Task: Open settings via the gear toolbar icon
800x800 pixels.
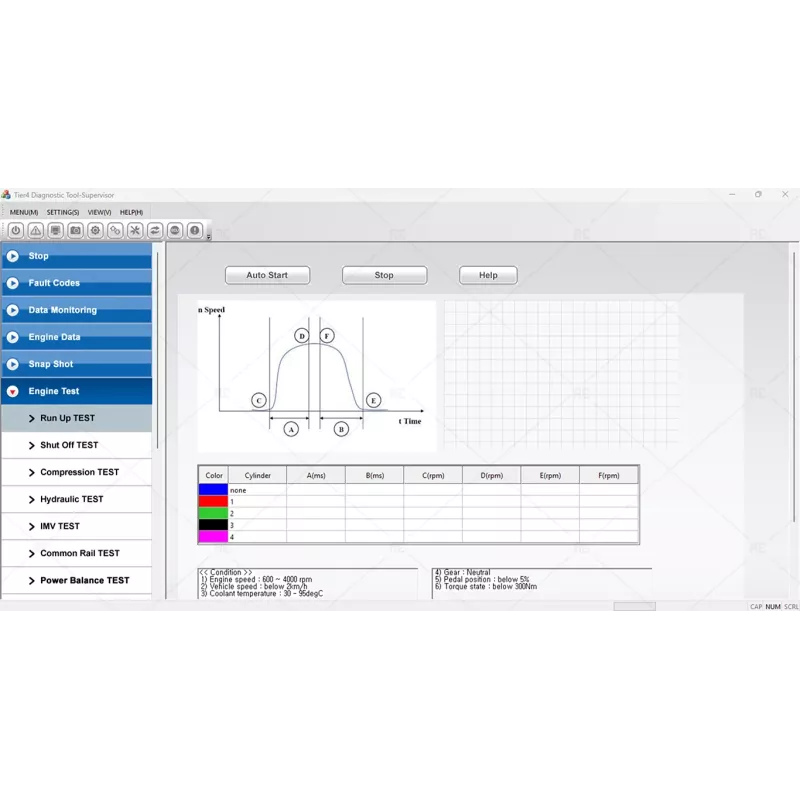Action: click(95, 230)
